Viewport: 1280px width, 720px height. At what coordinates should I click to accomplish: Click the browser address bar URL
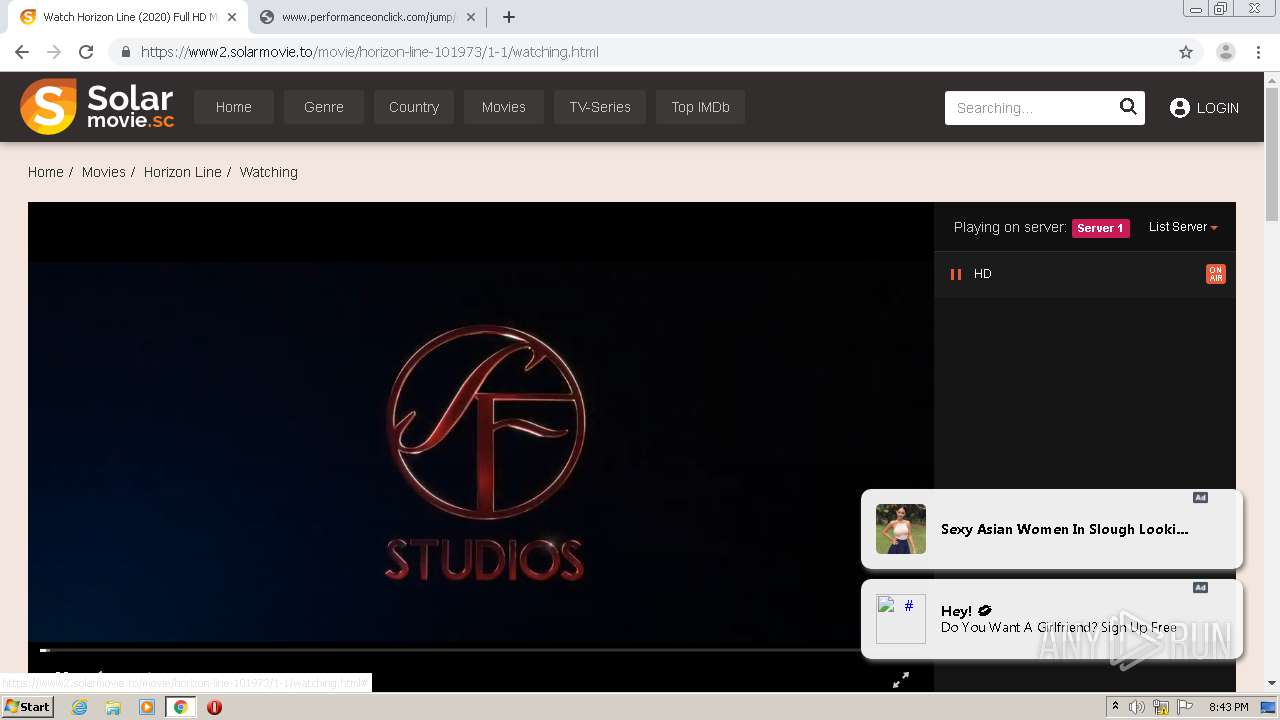coord(370,52)
